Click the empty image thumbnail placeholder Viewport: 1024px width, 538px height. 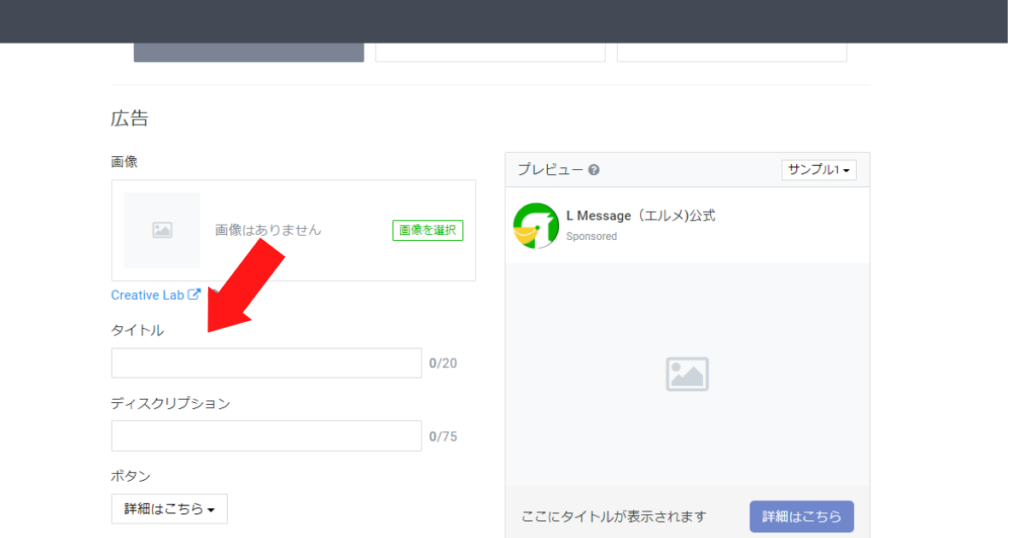(162, 230)
